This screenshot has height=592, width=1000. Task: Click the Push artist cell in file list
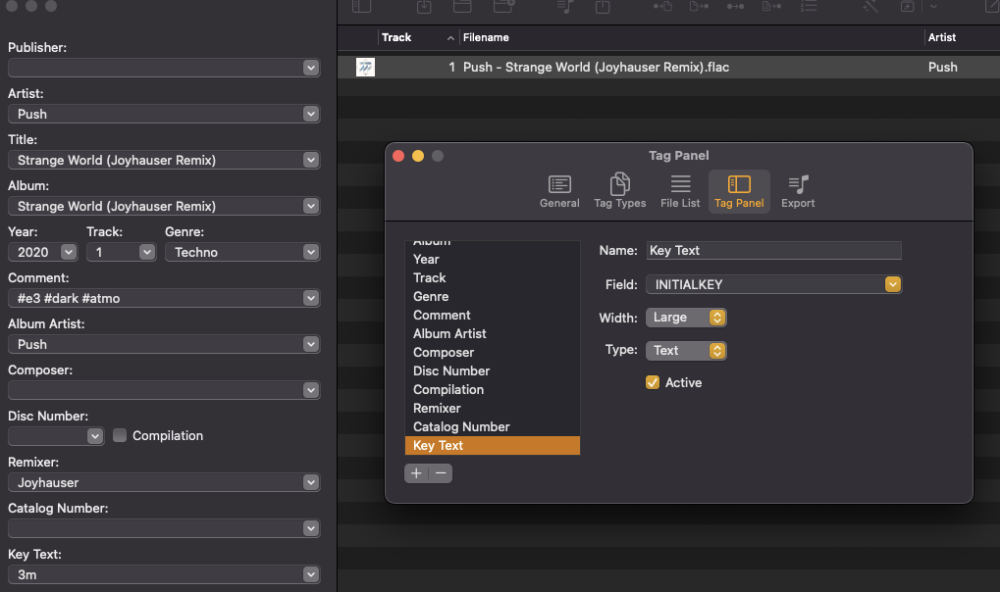[x=943, y=67]
